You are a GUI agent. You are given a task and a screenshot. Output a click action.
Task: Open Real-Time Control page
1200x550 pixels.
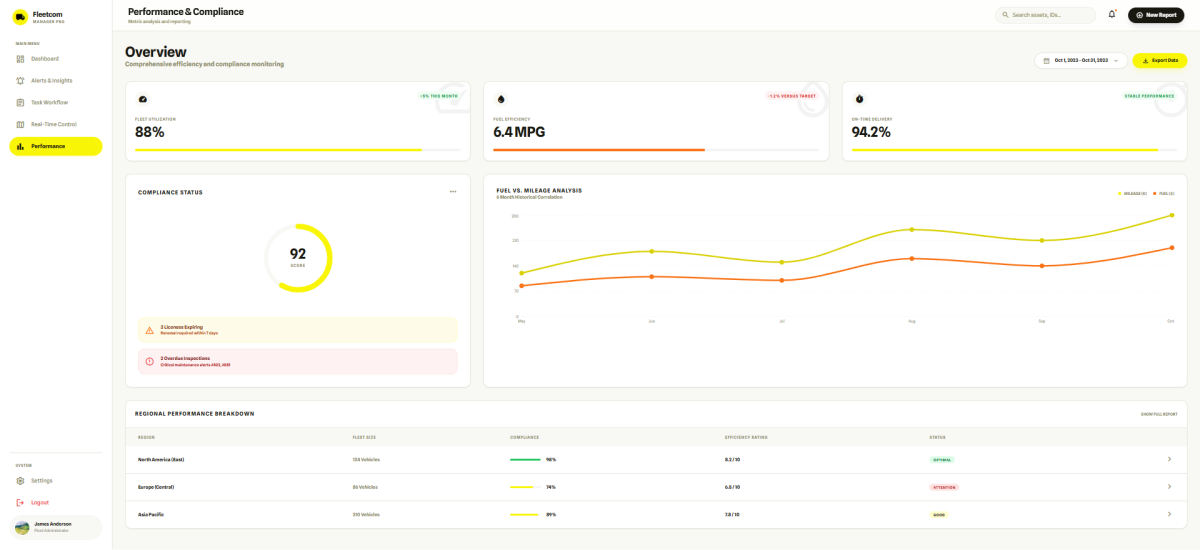[x=56, y=125]
